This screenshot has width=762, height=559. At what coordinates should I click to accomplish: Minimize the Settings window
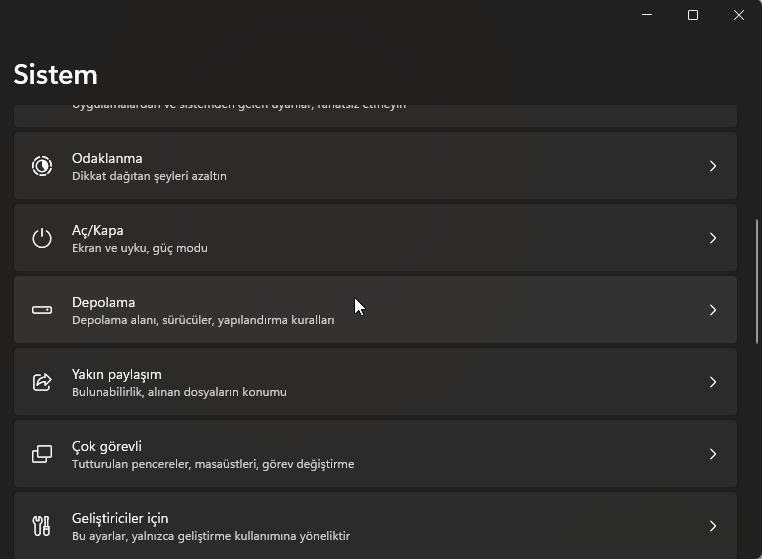[647, 15]
